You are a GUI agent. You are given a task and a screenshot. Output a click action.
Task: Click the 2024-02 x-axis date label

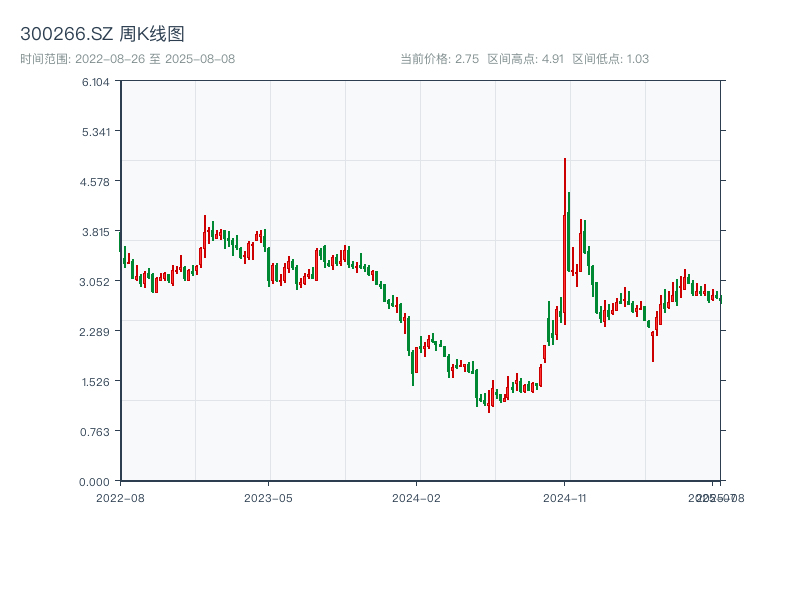pyautogui.click(x=416, y=497)
